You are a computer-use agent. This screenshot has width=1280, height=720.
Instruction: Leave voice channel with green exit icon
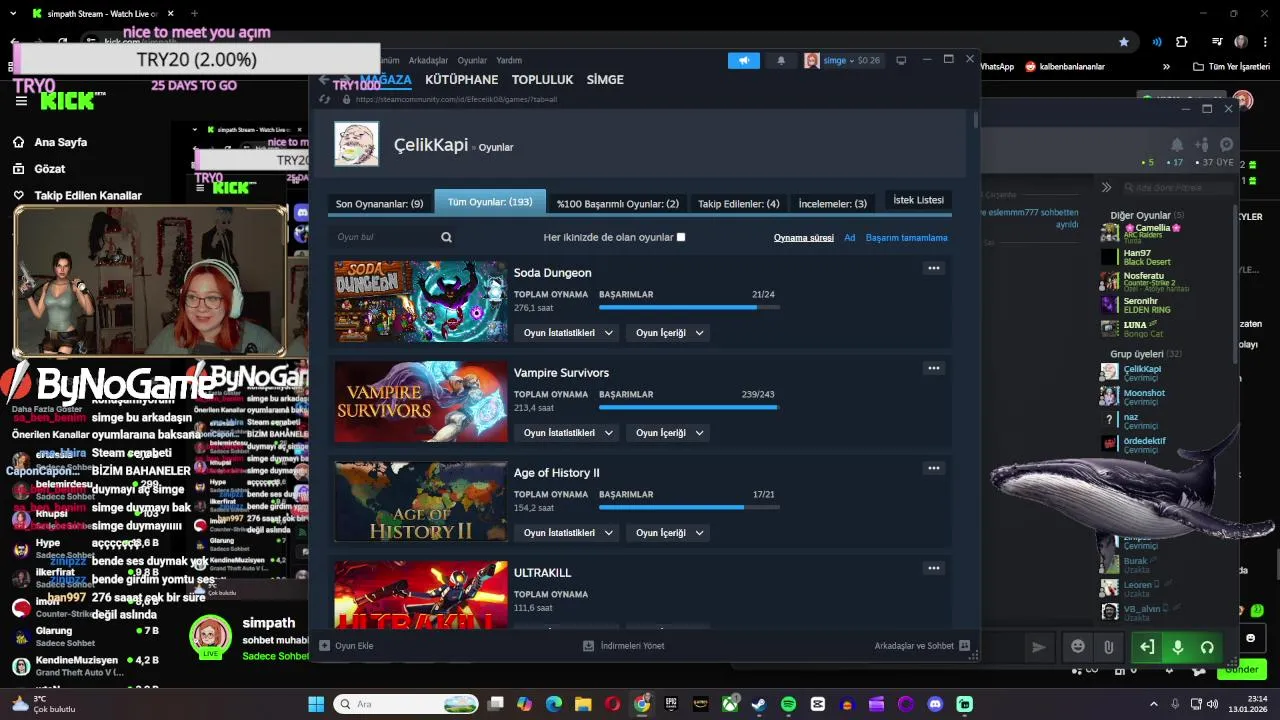pos(1147,647)
